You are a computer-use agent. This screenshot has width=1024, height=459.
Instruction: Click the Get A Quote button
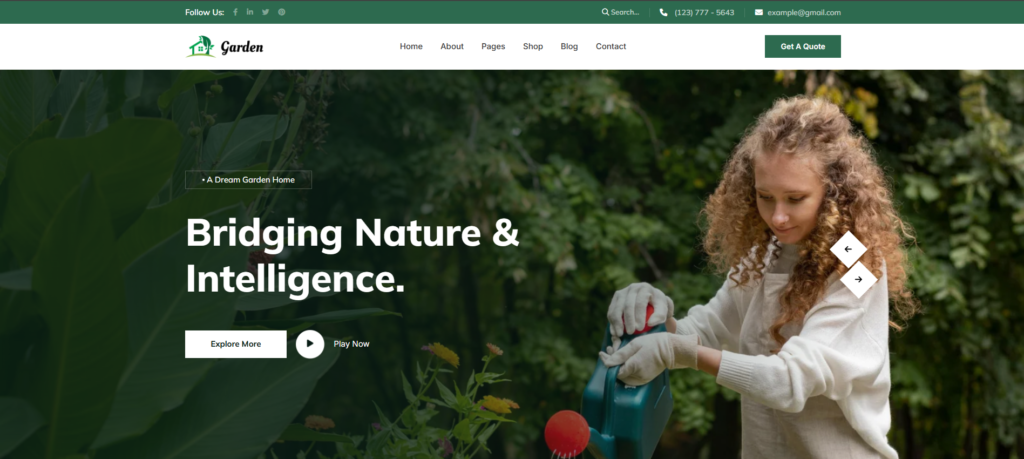tap(803, 46)
